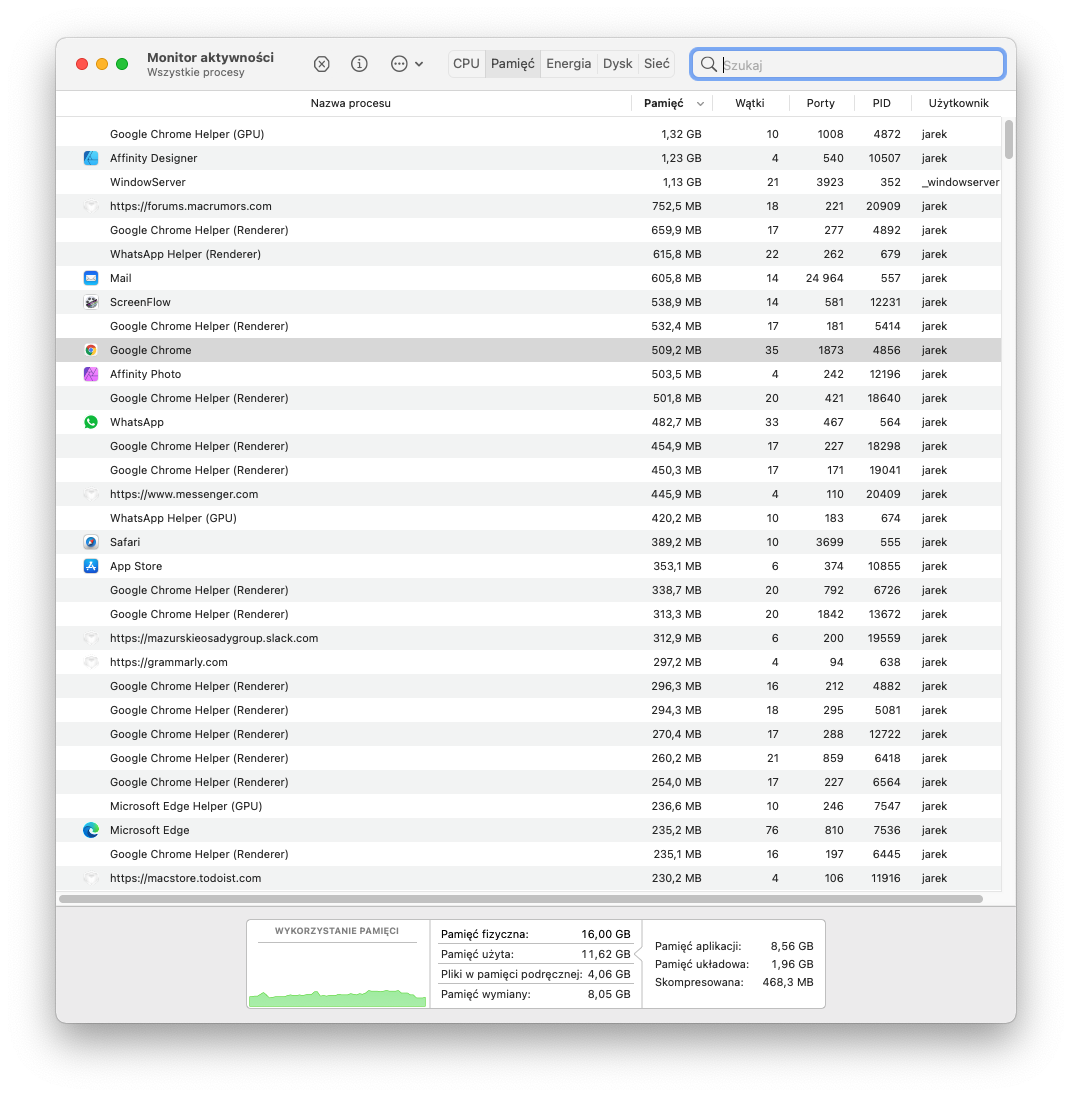Sort by Nazwa procesu column header
The height and width of the screenshot is (1097, 1072).
pyautogui.click(x=351, y=104)
